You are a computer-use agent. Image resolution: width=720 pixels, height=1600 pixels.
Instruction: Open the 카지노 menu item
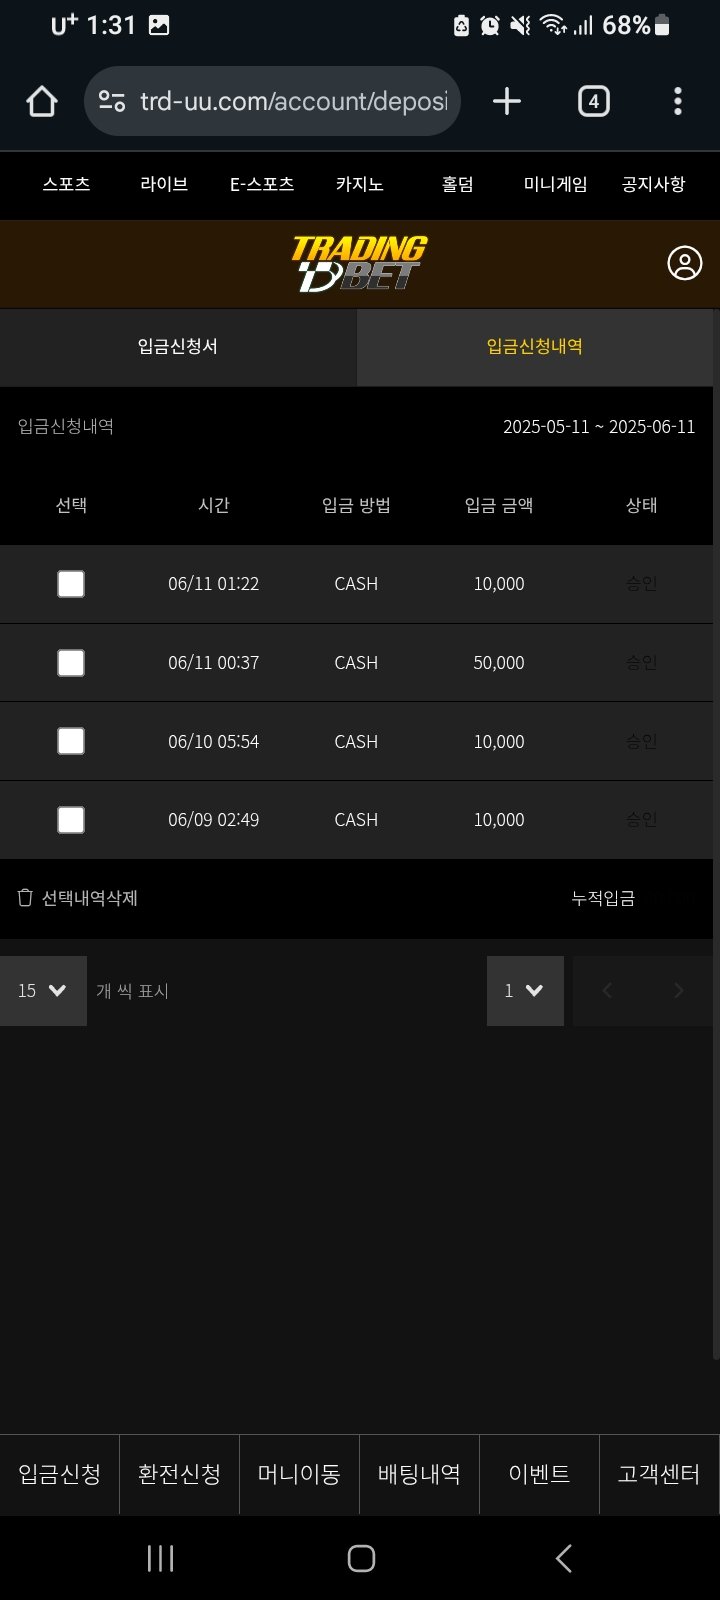pyautogui.click(x=359, y=184)
